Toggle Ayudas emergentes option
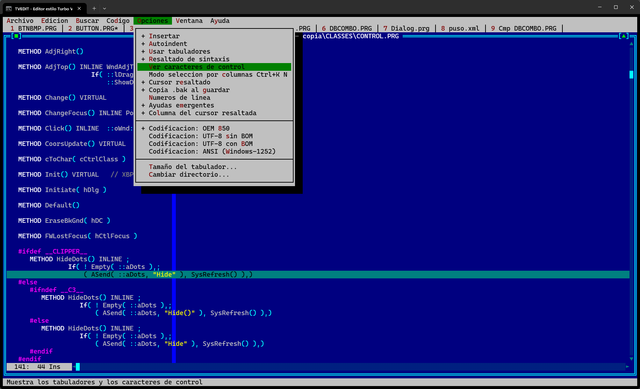Image resolution: width=640 pixels, height=389 pixels. 214,105
